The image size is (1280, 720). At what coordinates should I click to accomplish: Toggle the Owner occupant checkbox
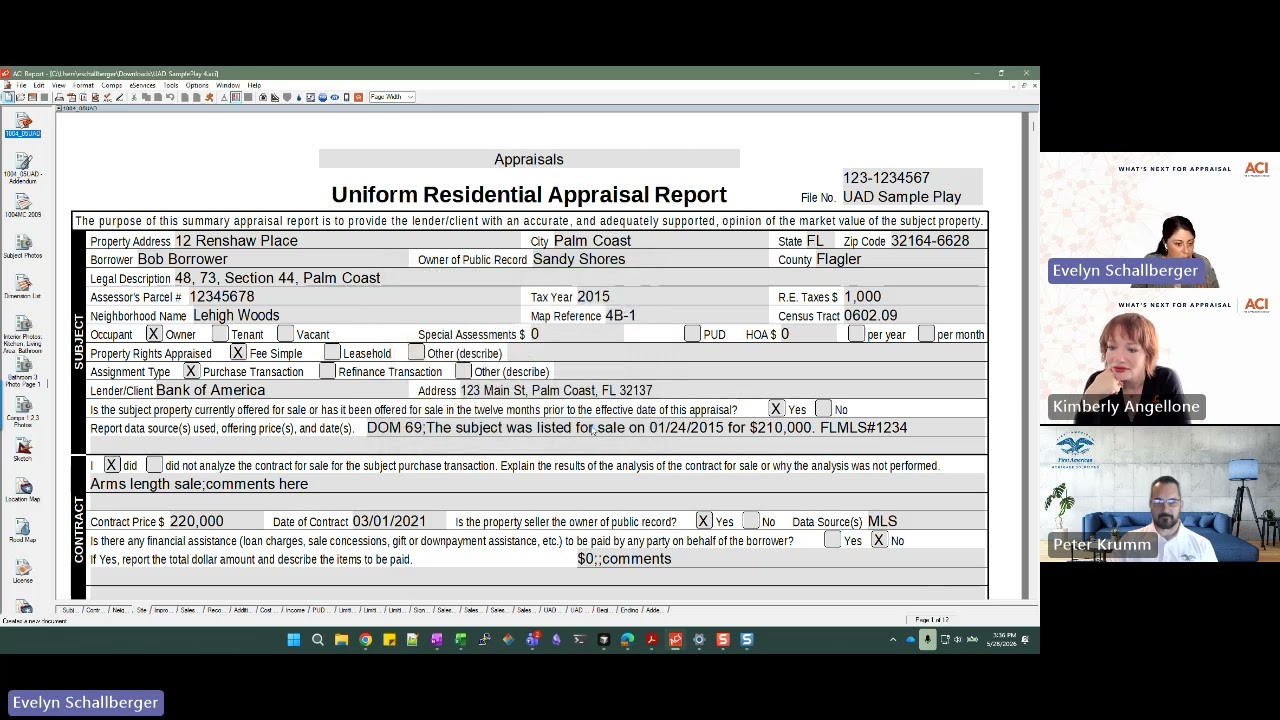pyautogui.click(x=153, y=334)
